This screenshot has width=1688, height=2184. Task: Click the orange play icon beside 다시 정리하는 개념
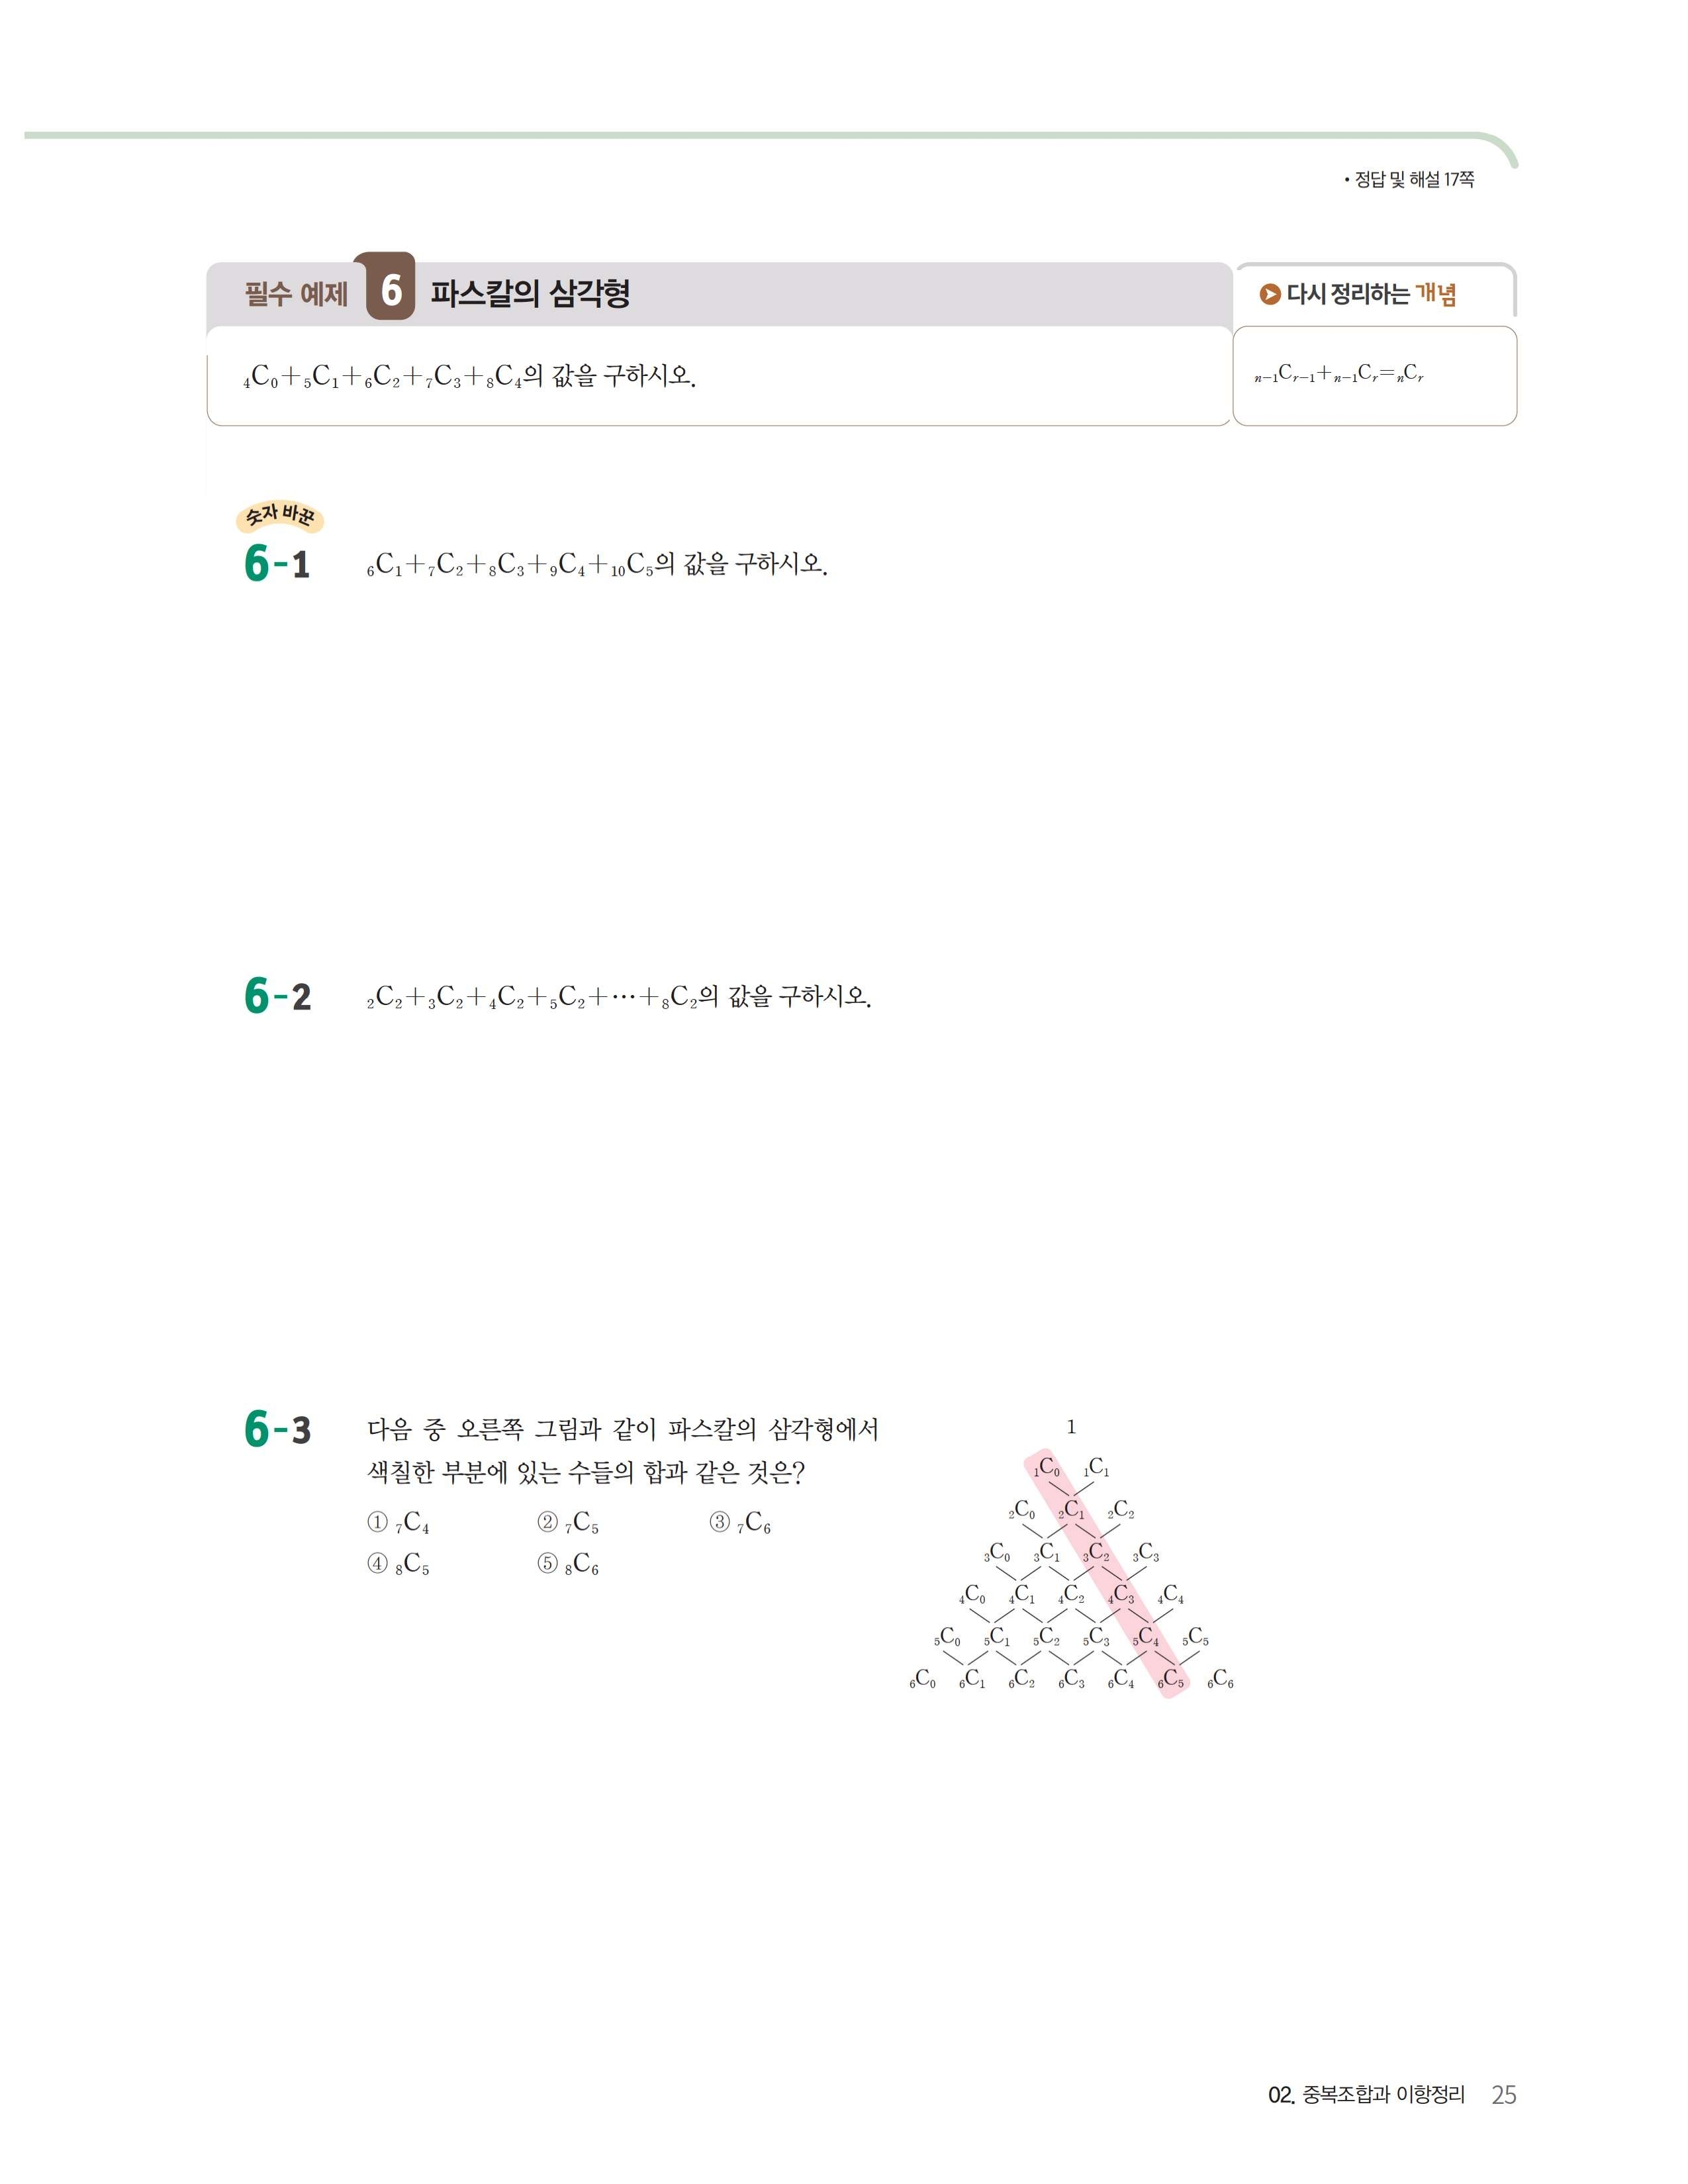coord(1270,294)
